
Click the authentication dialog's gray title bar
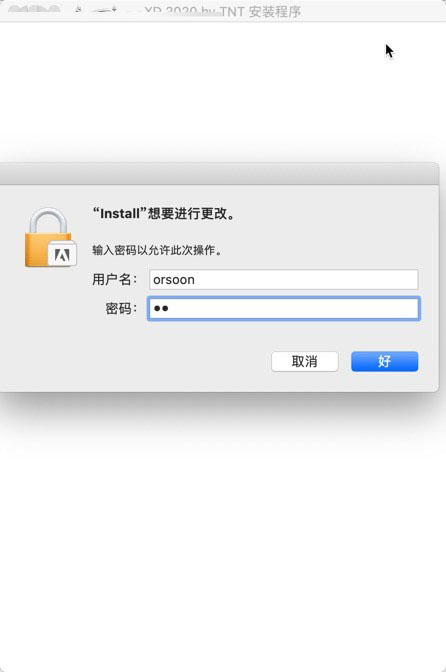pyautogui.click(x=219, y=174)
